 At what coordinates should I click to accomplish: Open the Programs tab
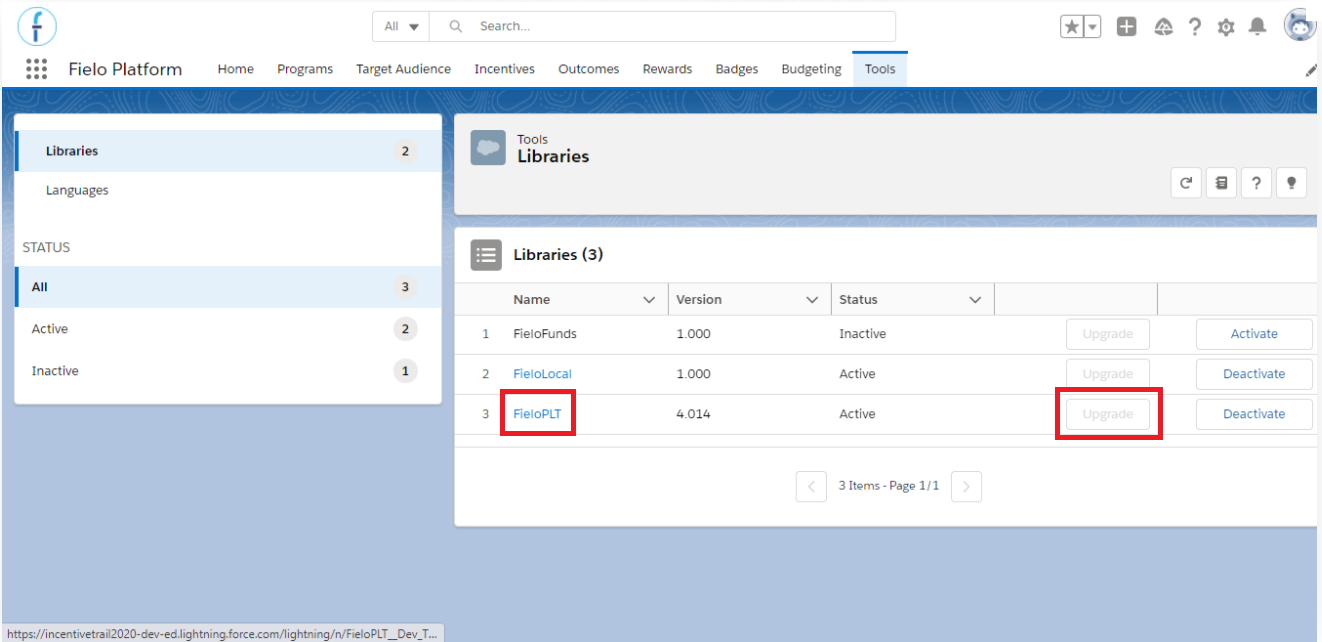pyautogui.click(x=305, y=69)
